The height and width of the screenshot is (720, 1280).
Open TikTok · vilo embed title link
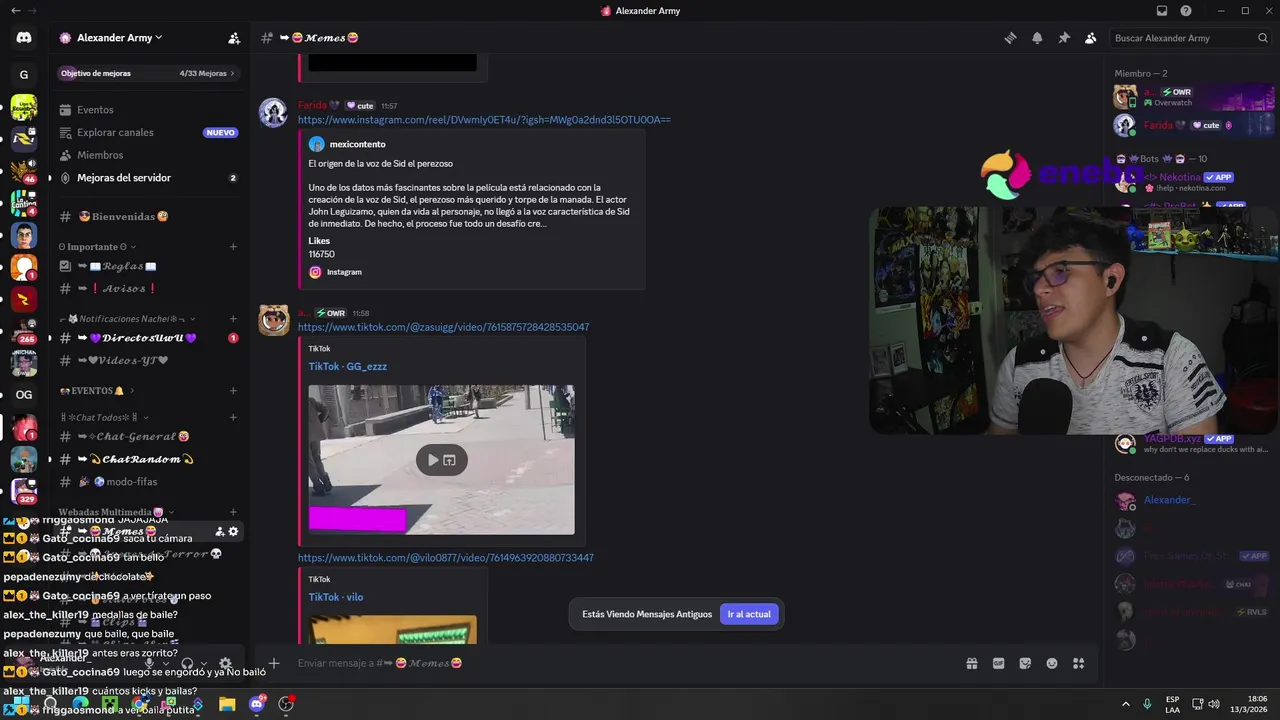point(335,598)
